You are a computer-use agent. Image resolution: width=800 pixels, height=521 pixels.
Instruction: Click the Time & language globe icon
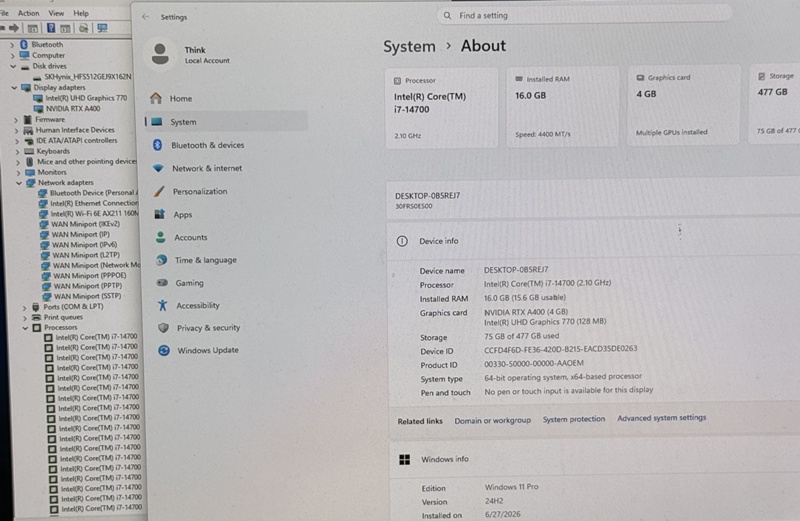tap(162, 260)
